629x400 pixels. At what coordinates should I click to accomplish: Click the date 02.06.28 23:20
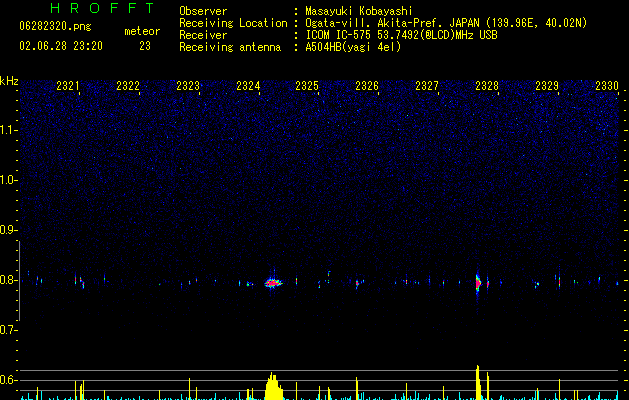point(61,46)
